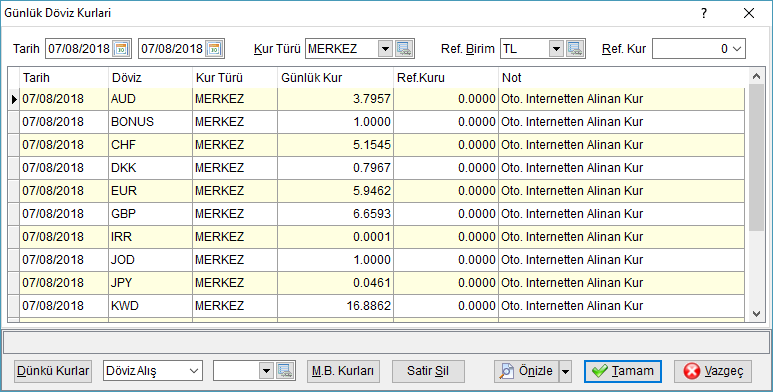The height and width of the screenshot is (392, 773).
Task: Click the rate value 6.6593
Action: 372,214
